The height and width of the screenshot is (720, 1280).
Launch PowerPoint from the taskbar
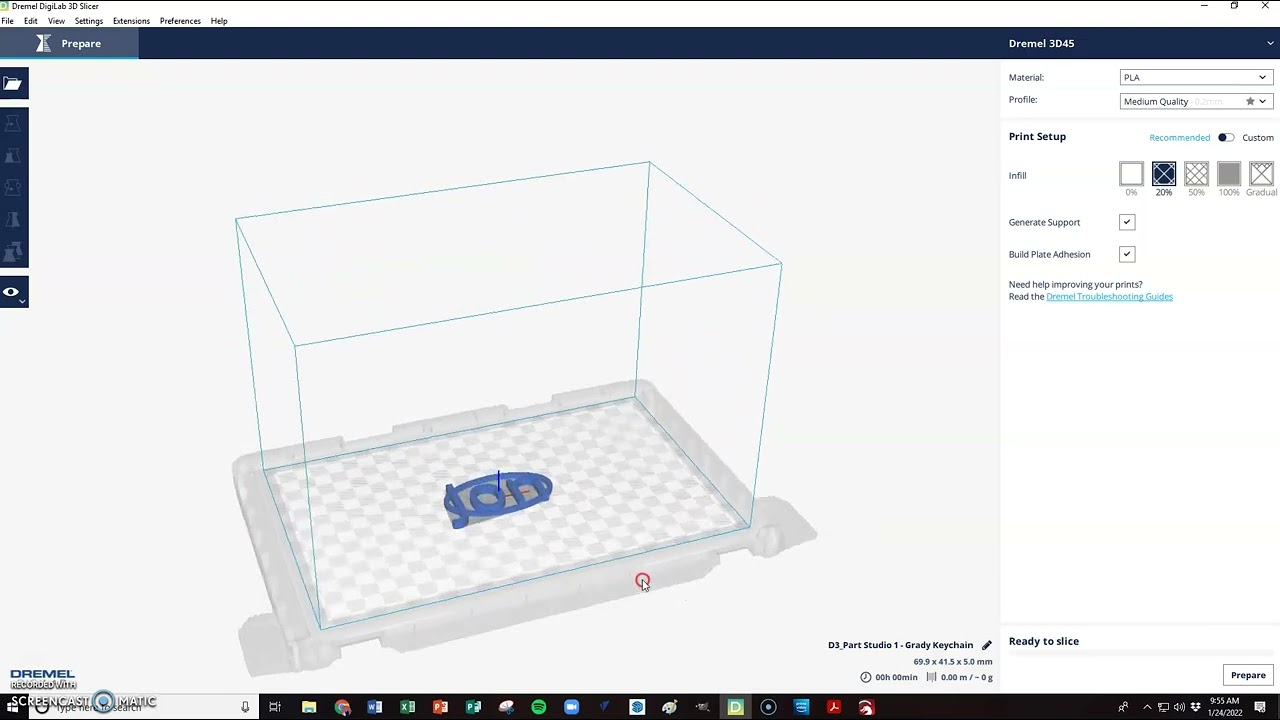tap(440, 707)
